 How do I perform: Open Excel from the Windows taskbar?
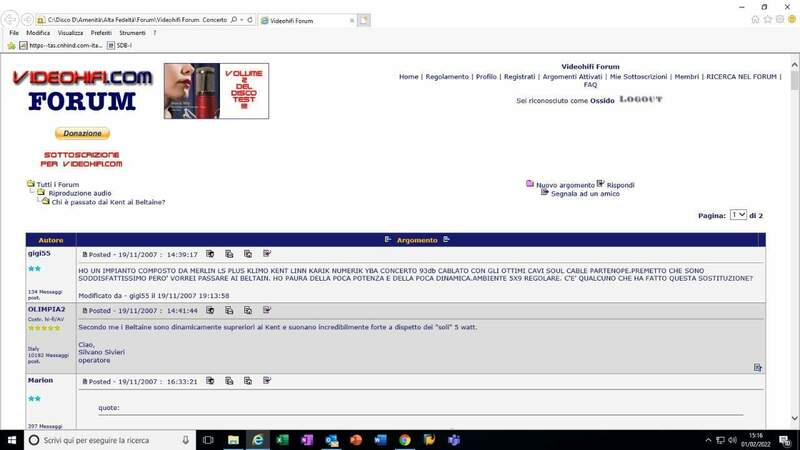tap(282, 440)
